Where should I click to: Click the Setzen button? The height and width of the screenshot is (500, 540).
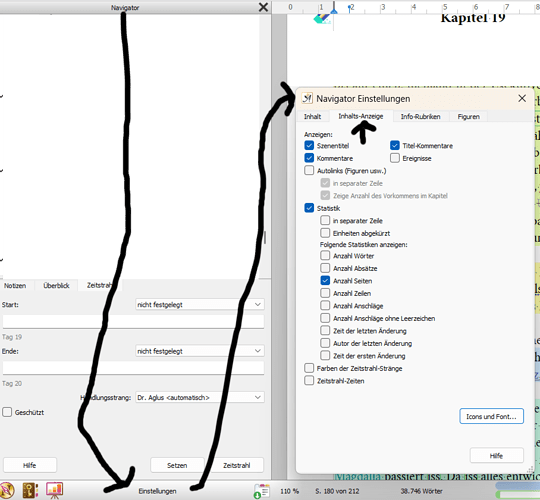point(177,465)
